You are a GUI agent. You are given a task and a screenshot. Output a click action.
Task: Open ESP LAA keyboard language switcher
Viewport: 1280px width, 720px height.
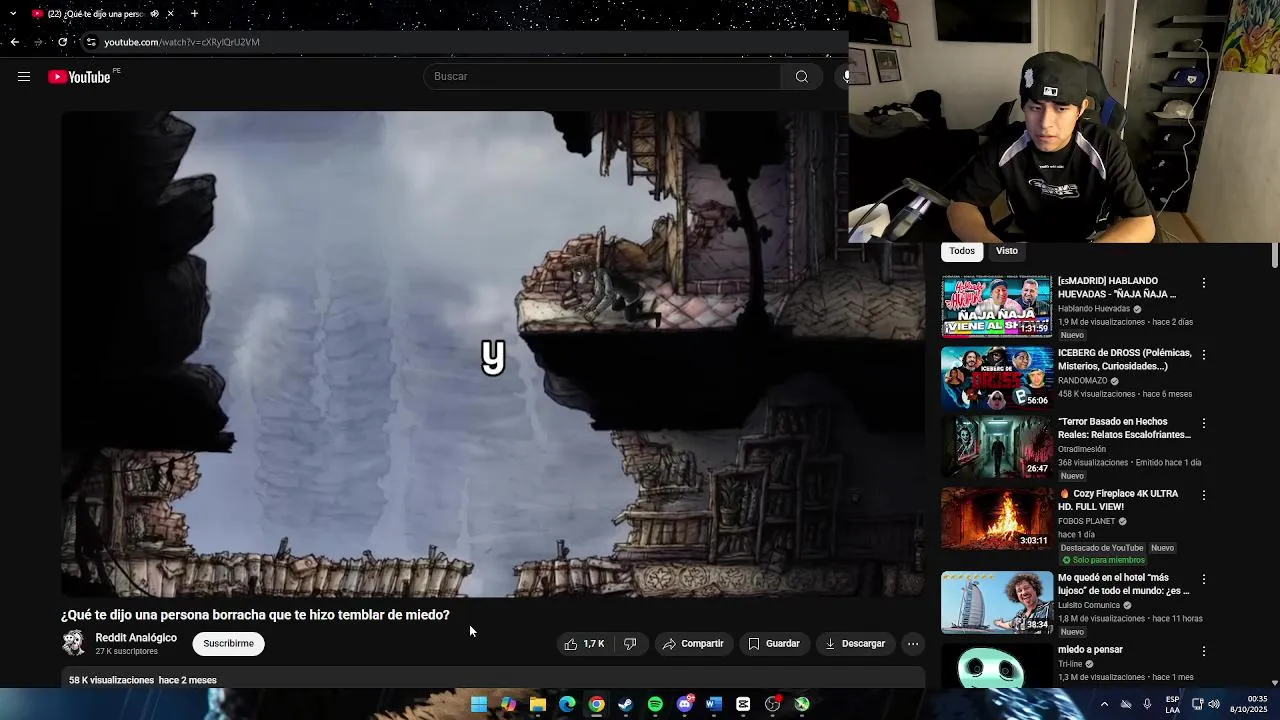1172,704
